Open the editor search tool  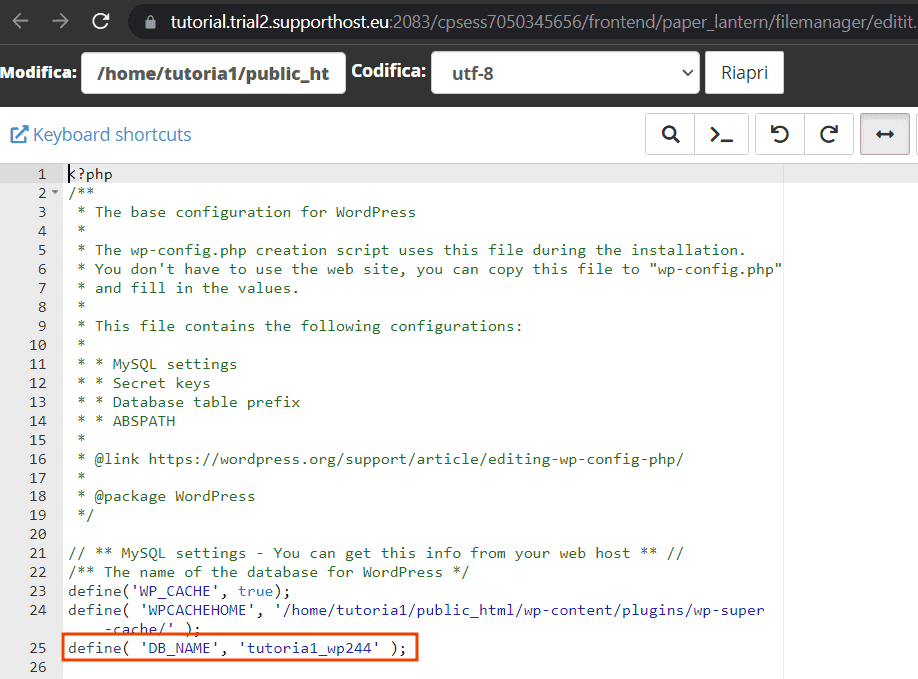click(x=670, y=134)
